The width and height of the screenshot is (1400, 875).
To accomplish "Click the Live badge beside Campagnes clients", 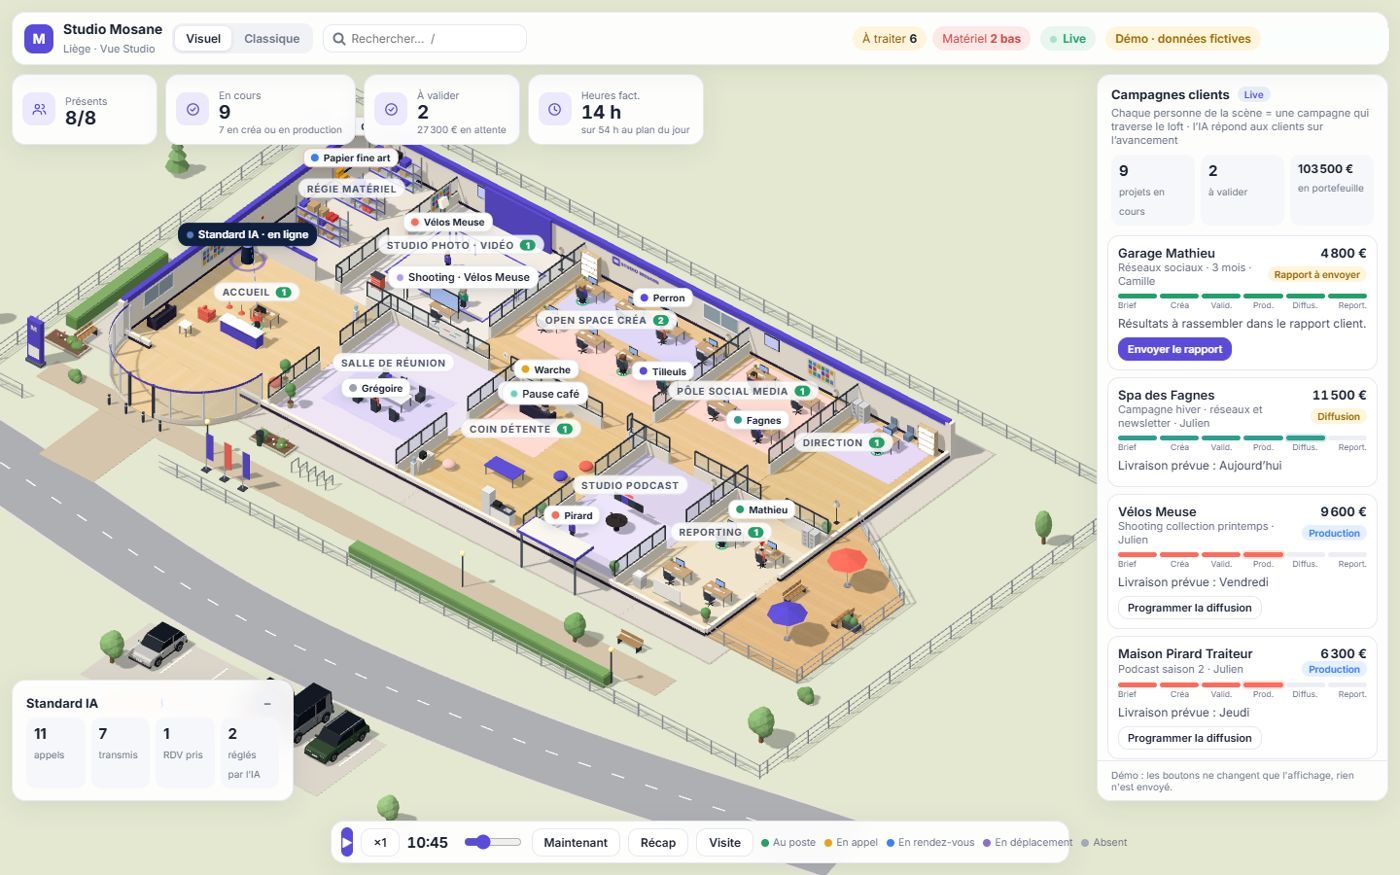I will pos(1254,95).
